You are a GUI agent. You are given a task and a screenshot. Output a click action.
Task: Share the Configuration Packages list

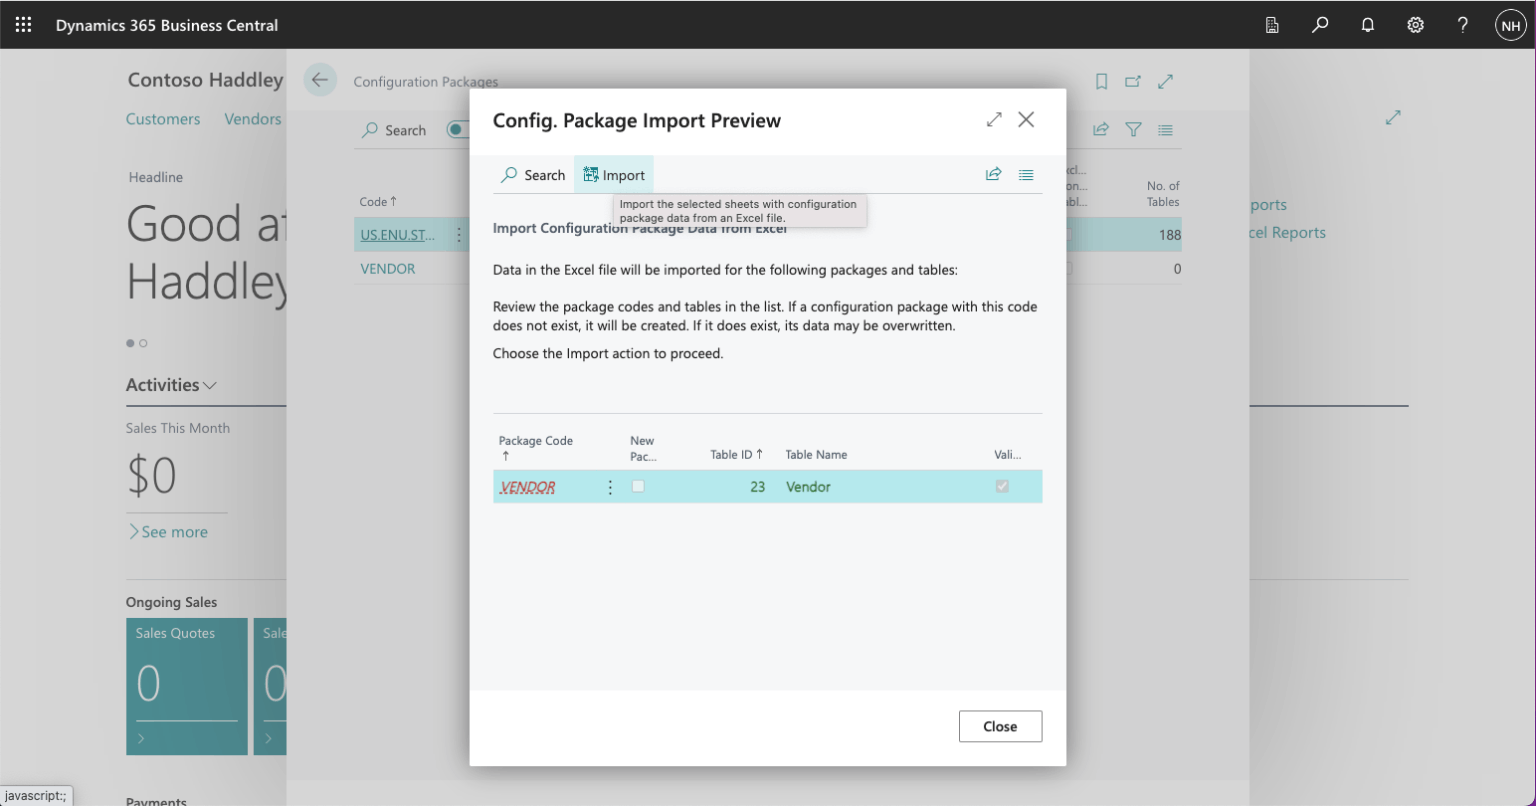pos(1101,129)
